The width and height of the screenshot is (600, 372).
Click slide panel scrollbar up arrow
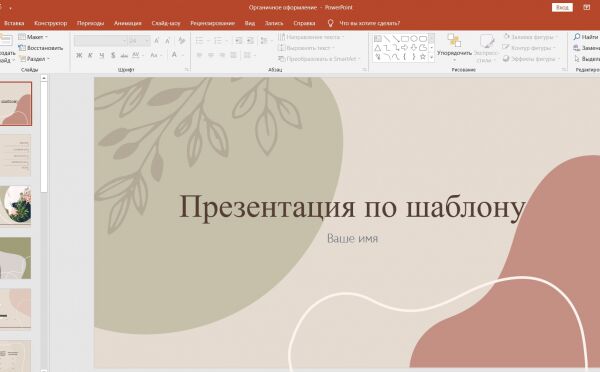[44, 78]
